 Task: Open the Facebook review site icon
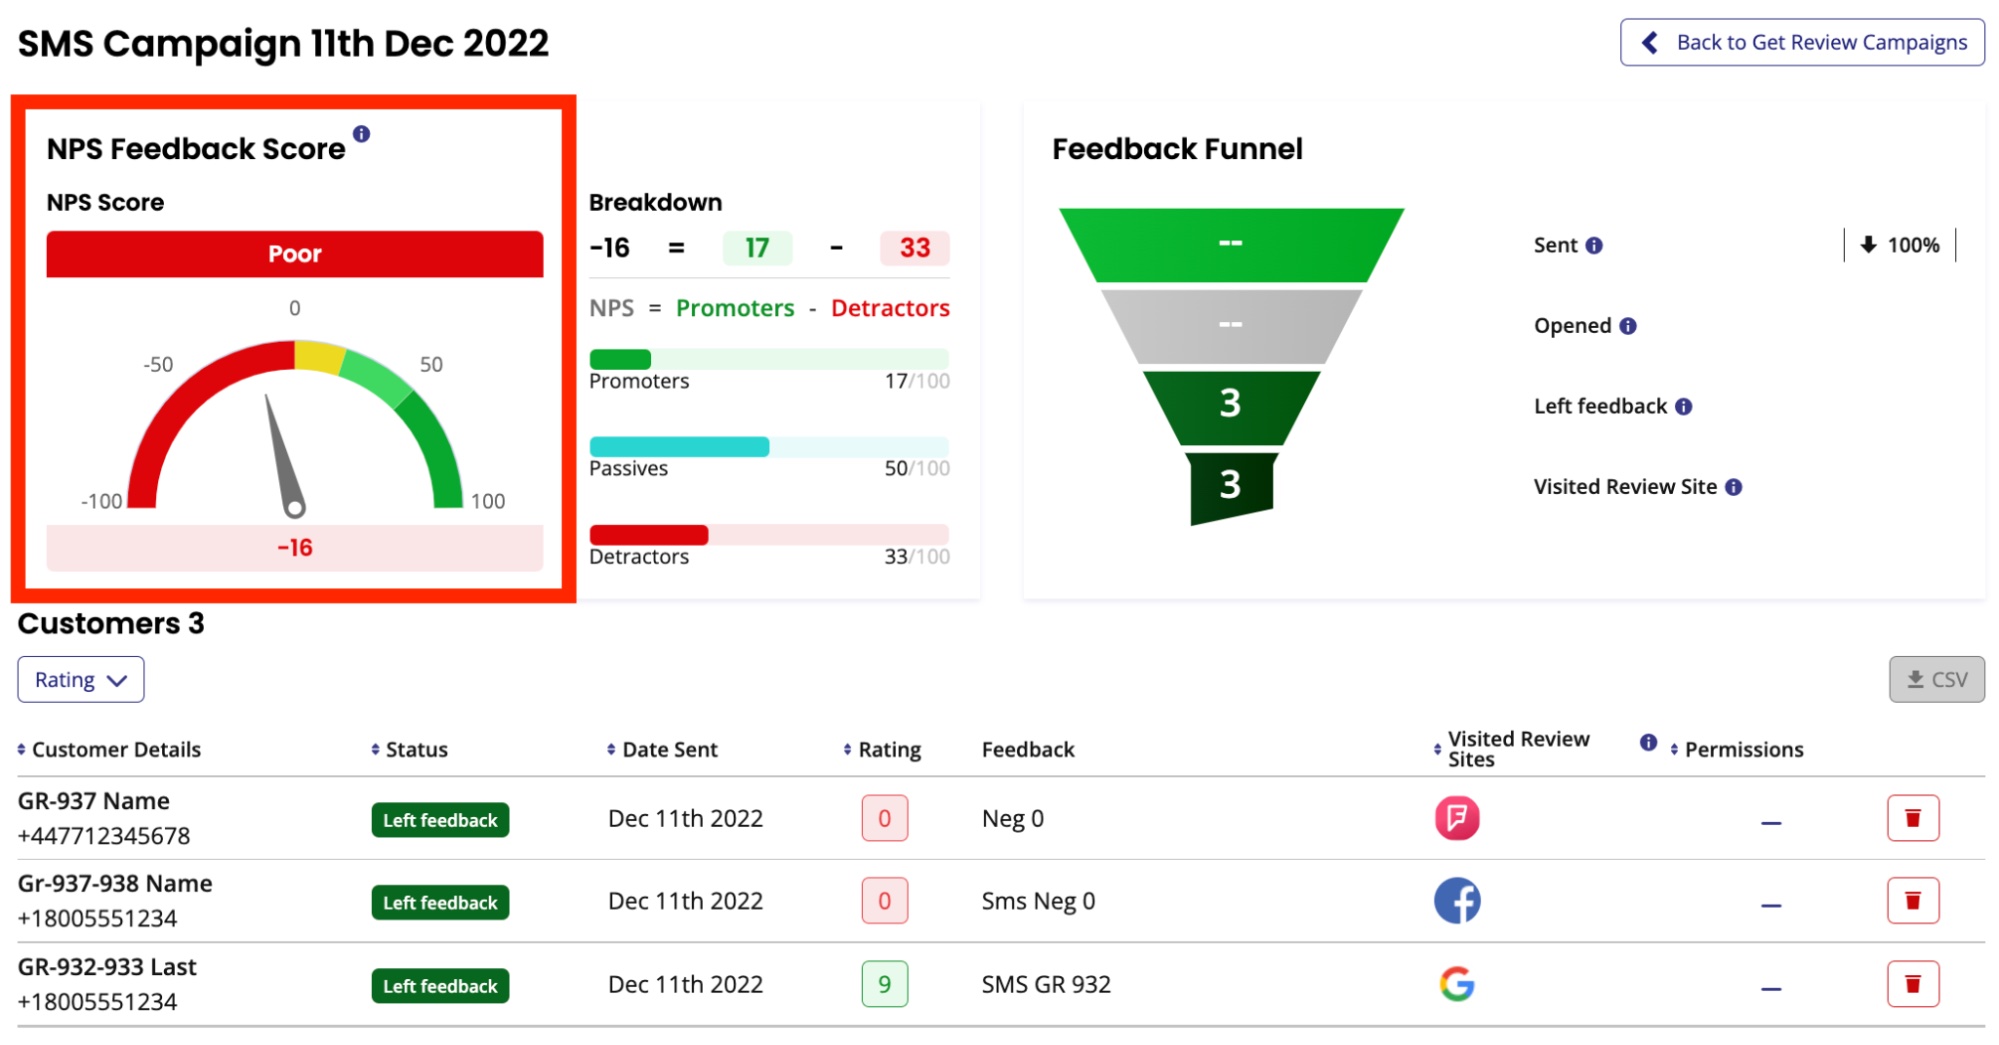[1457, 901]
